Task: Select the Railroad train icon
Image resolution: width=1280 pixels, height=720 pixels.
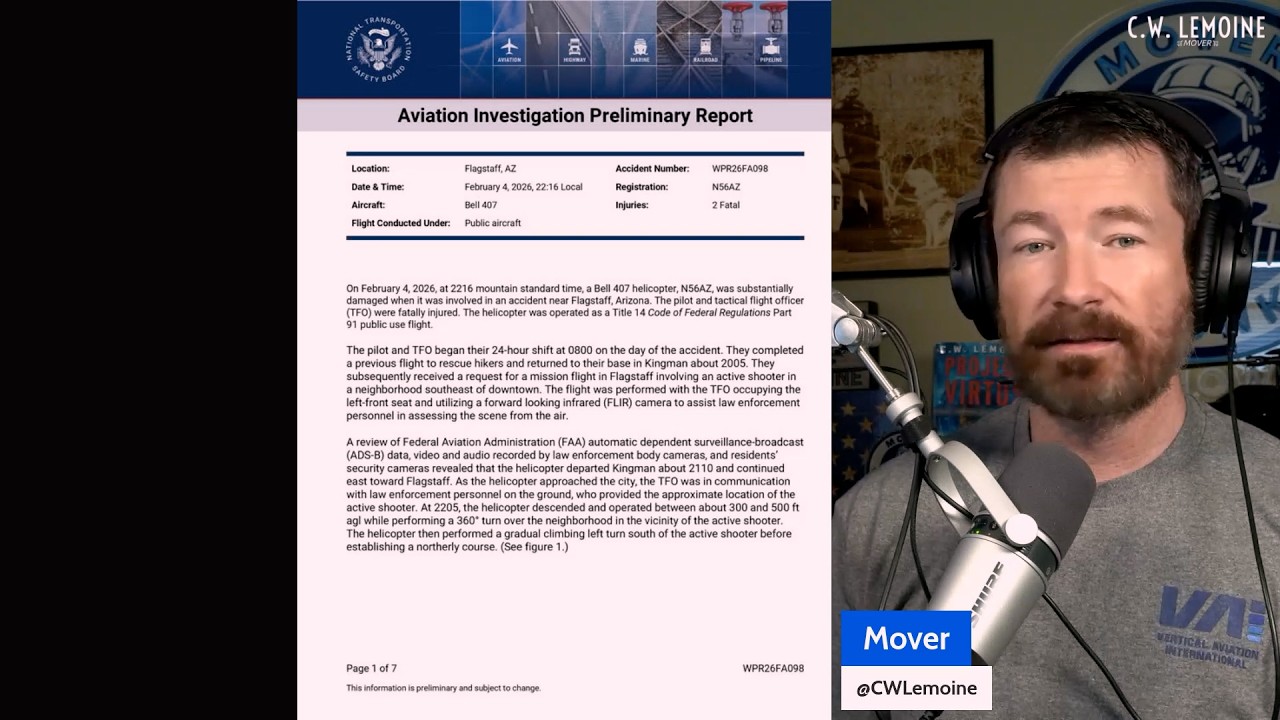Action: pos(706,50)
